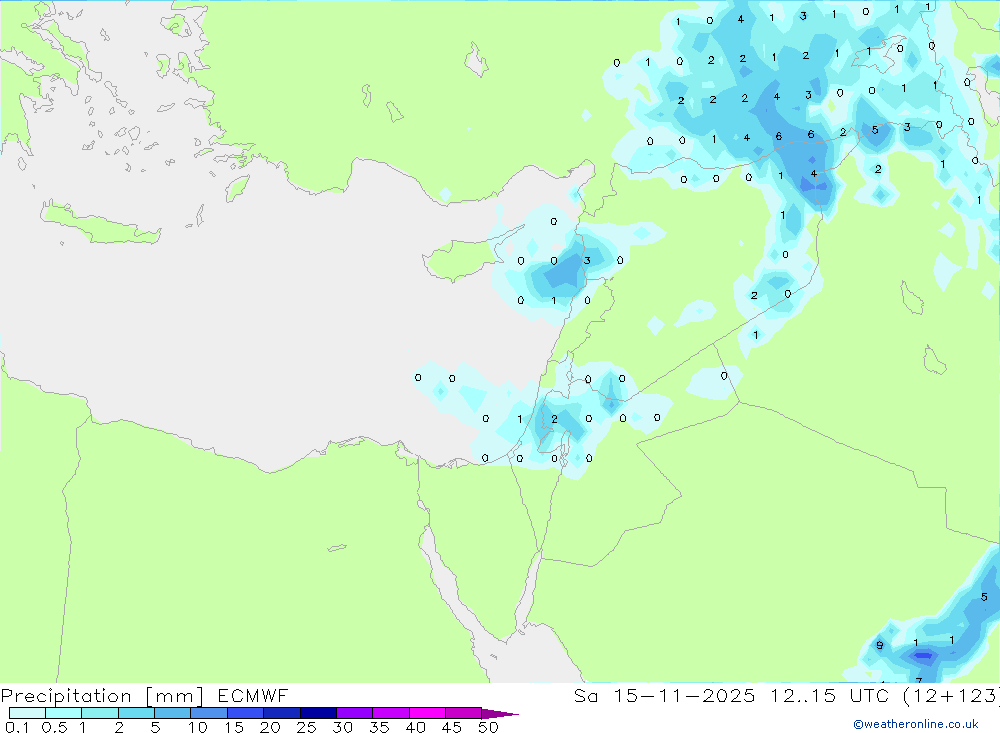Pick the 25–30 mm dark navy swatch

tap(318, 713)
